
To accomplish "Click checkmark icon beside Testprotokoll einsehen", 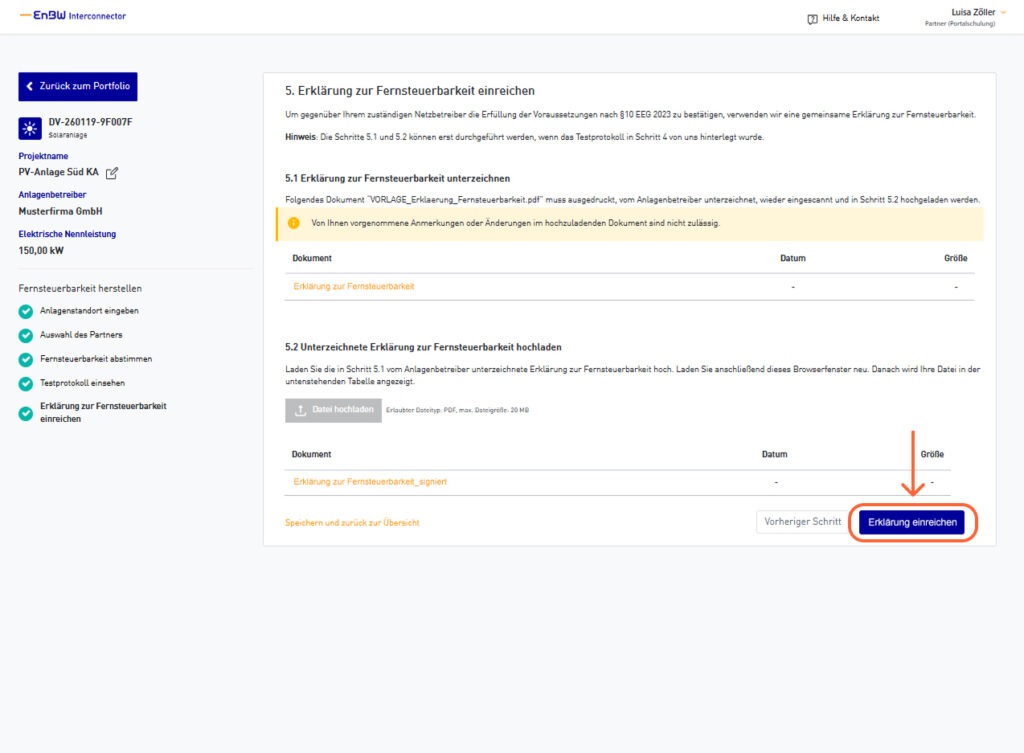I will pyautogui.click(x=26, y=383).
